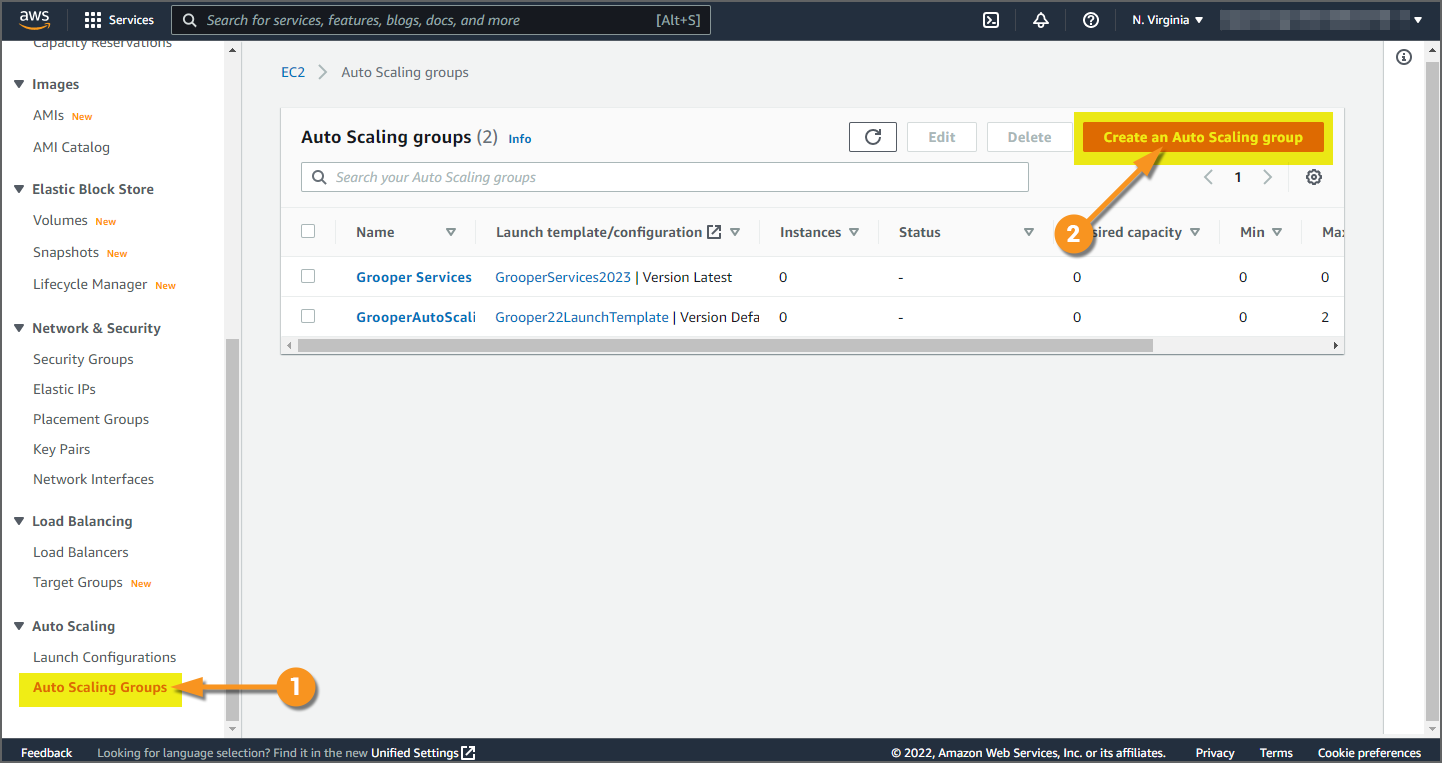Image resolution: width=1442 pixels, height=763 pixels.
Task: Open the GrooperAutoScali group link
Action: click(416, 317)
